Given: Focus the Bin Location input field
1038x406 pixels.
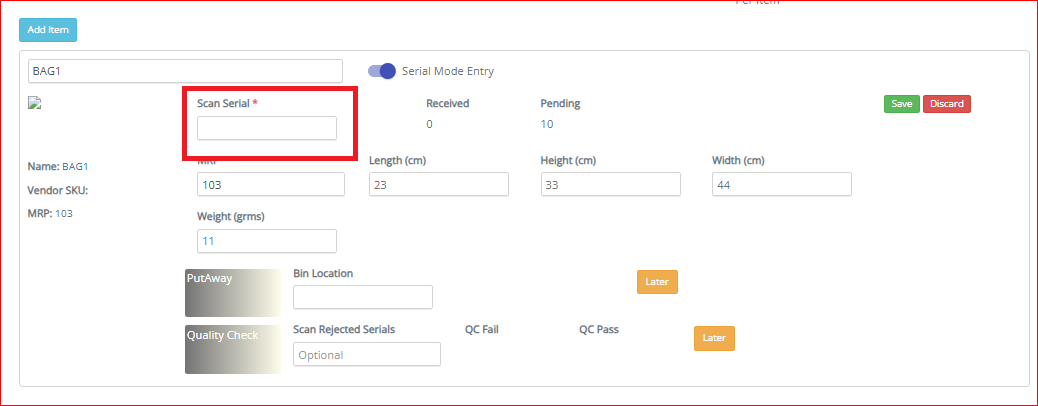Looking at the screenshot, I should [x=363, y=297].
